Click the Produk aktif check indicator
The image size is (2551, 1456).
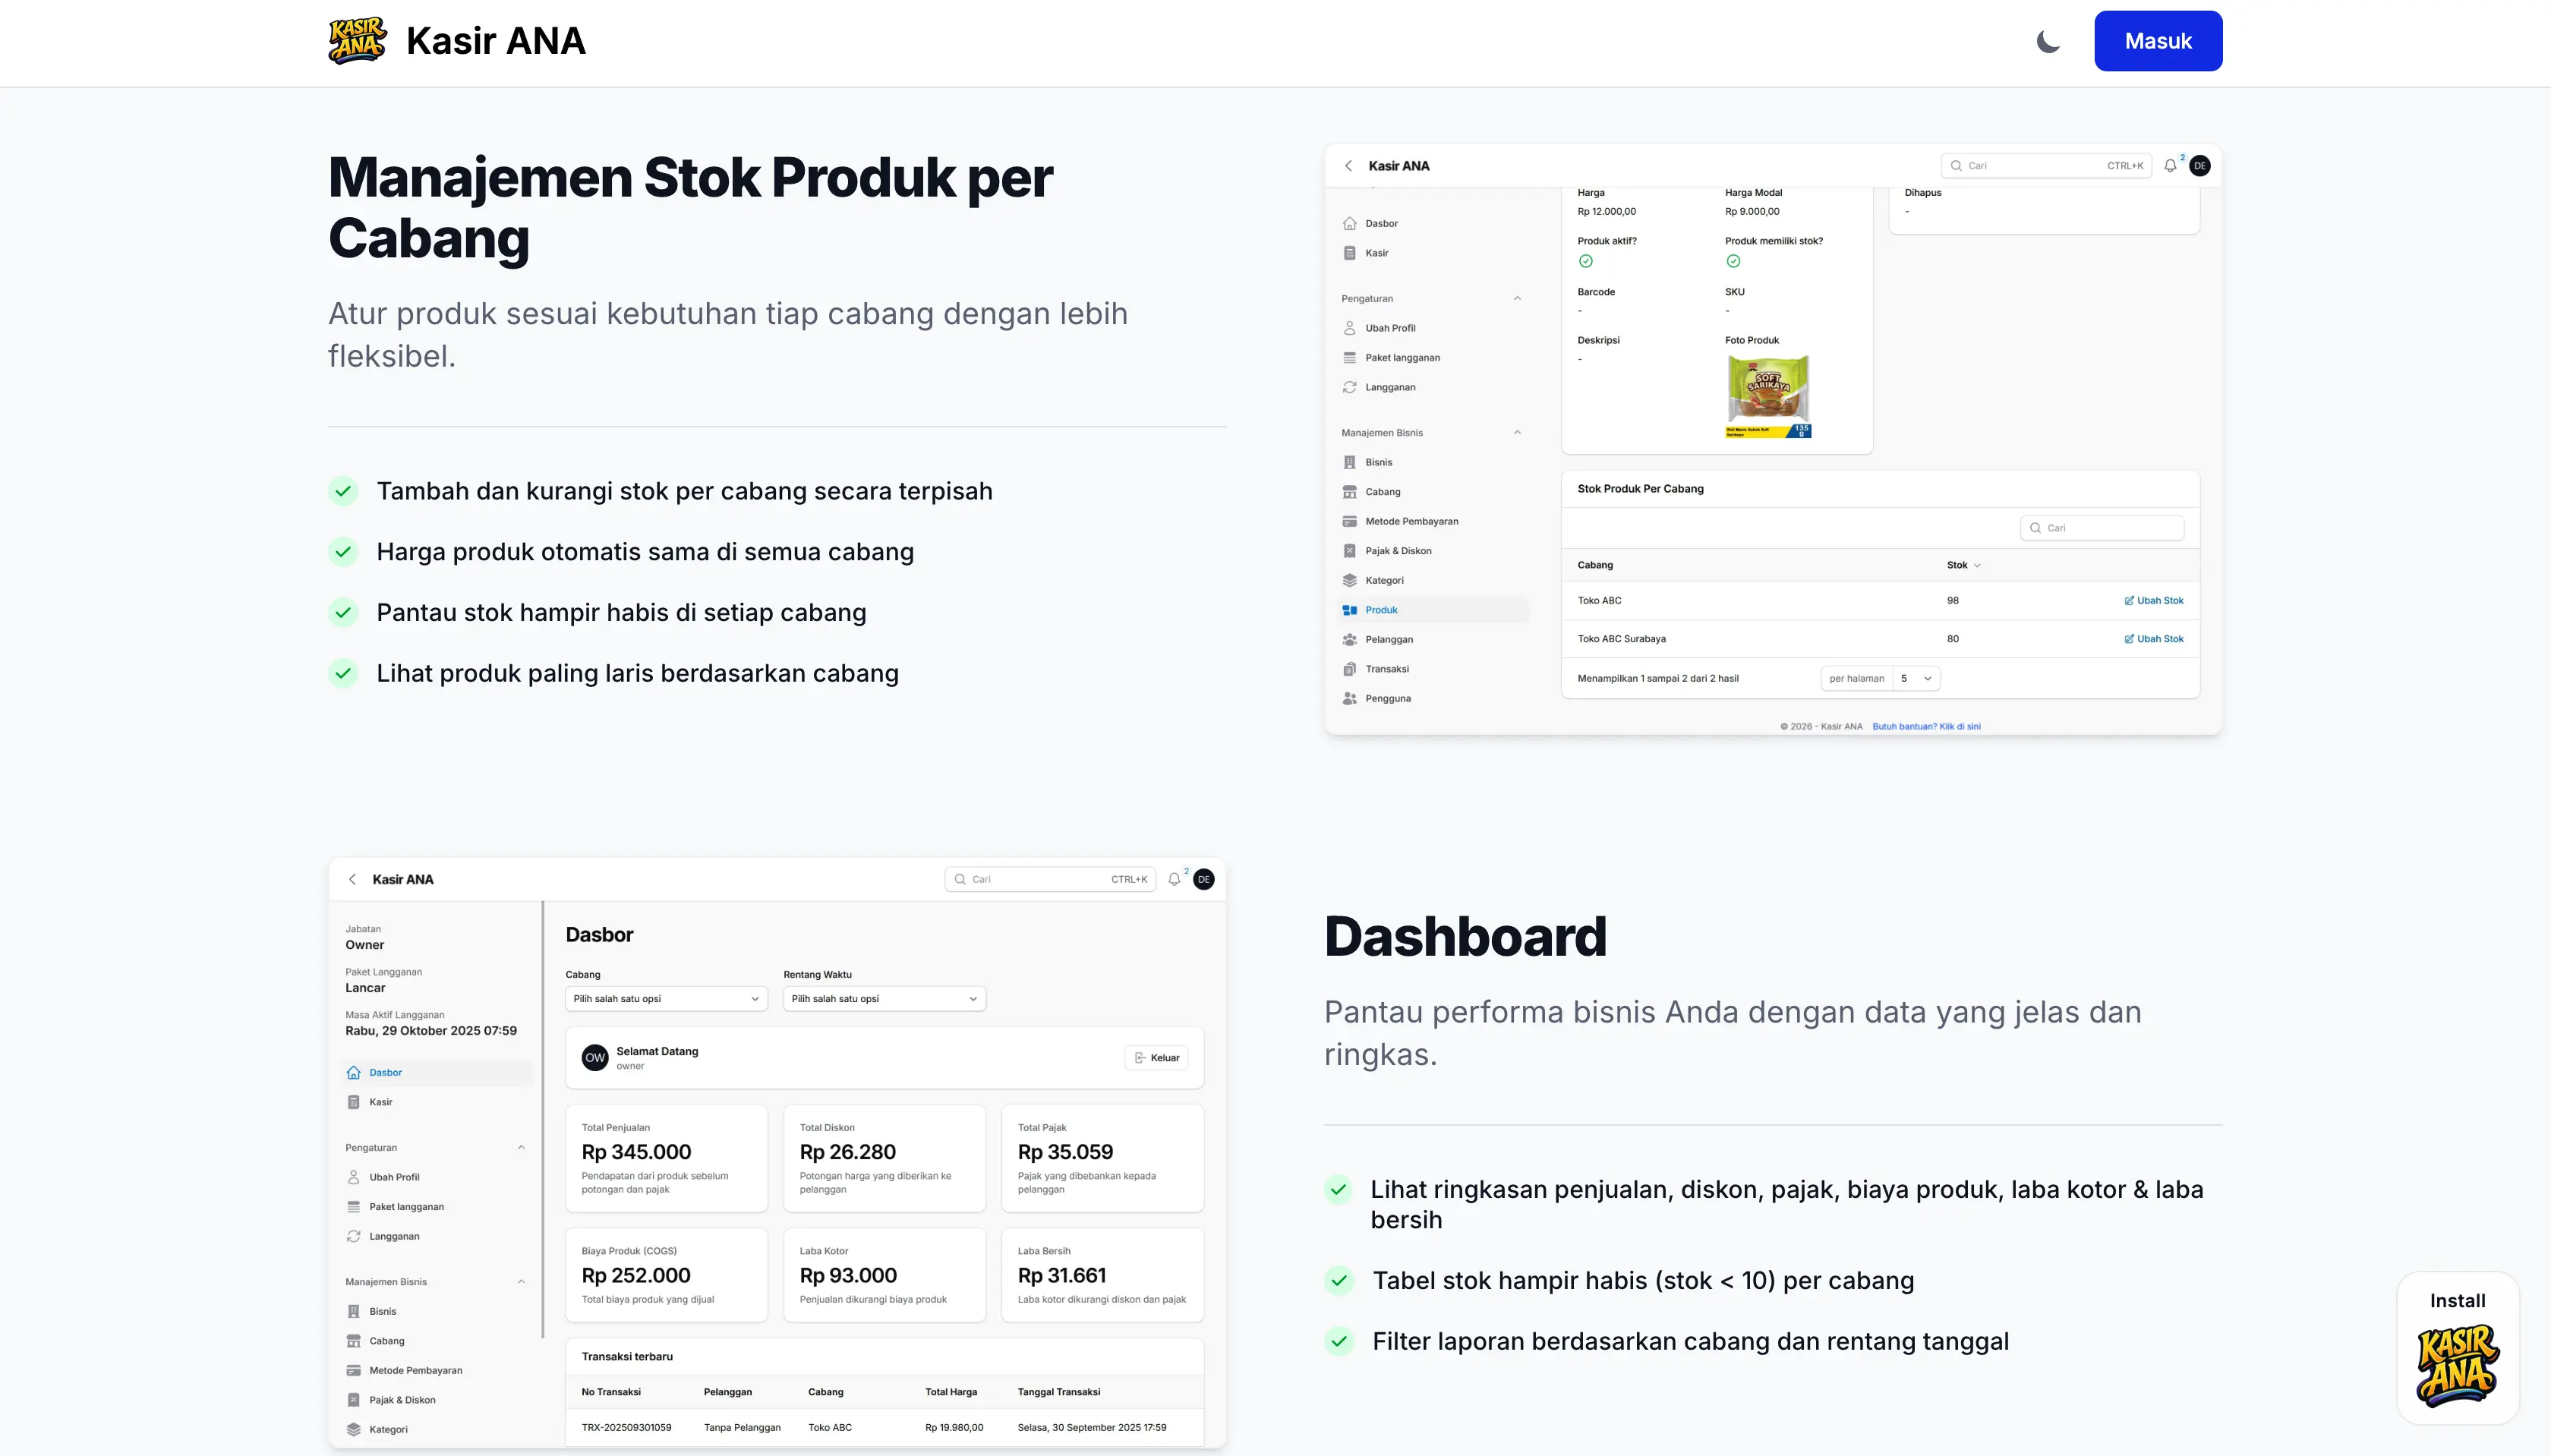pos(1585,261)
